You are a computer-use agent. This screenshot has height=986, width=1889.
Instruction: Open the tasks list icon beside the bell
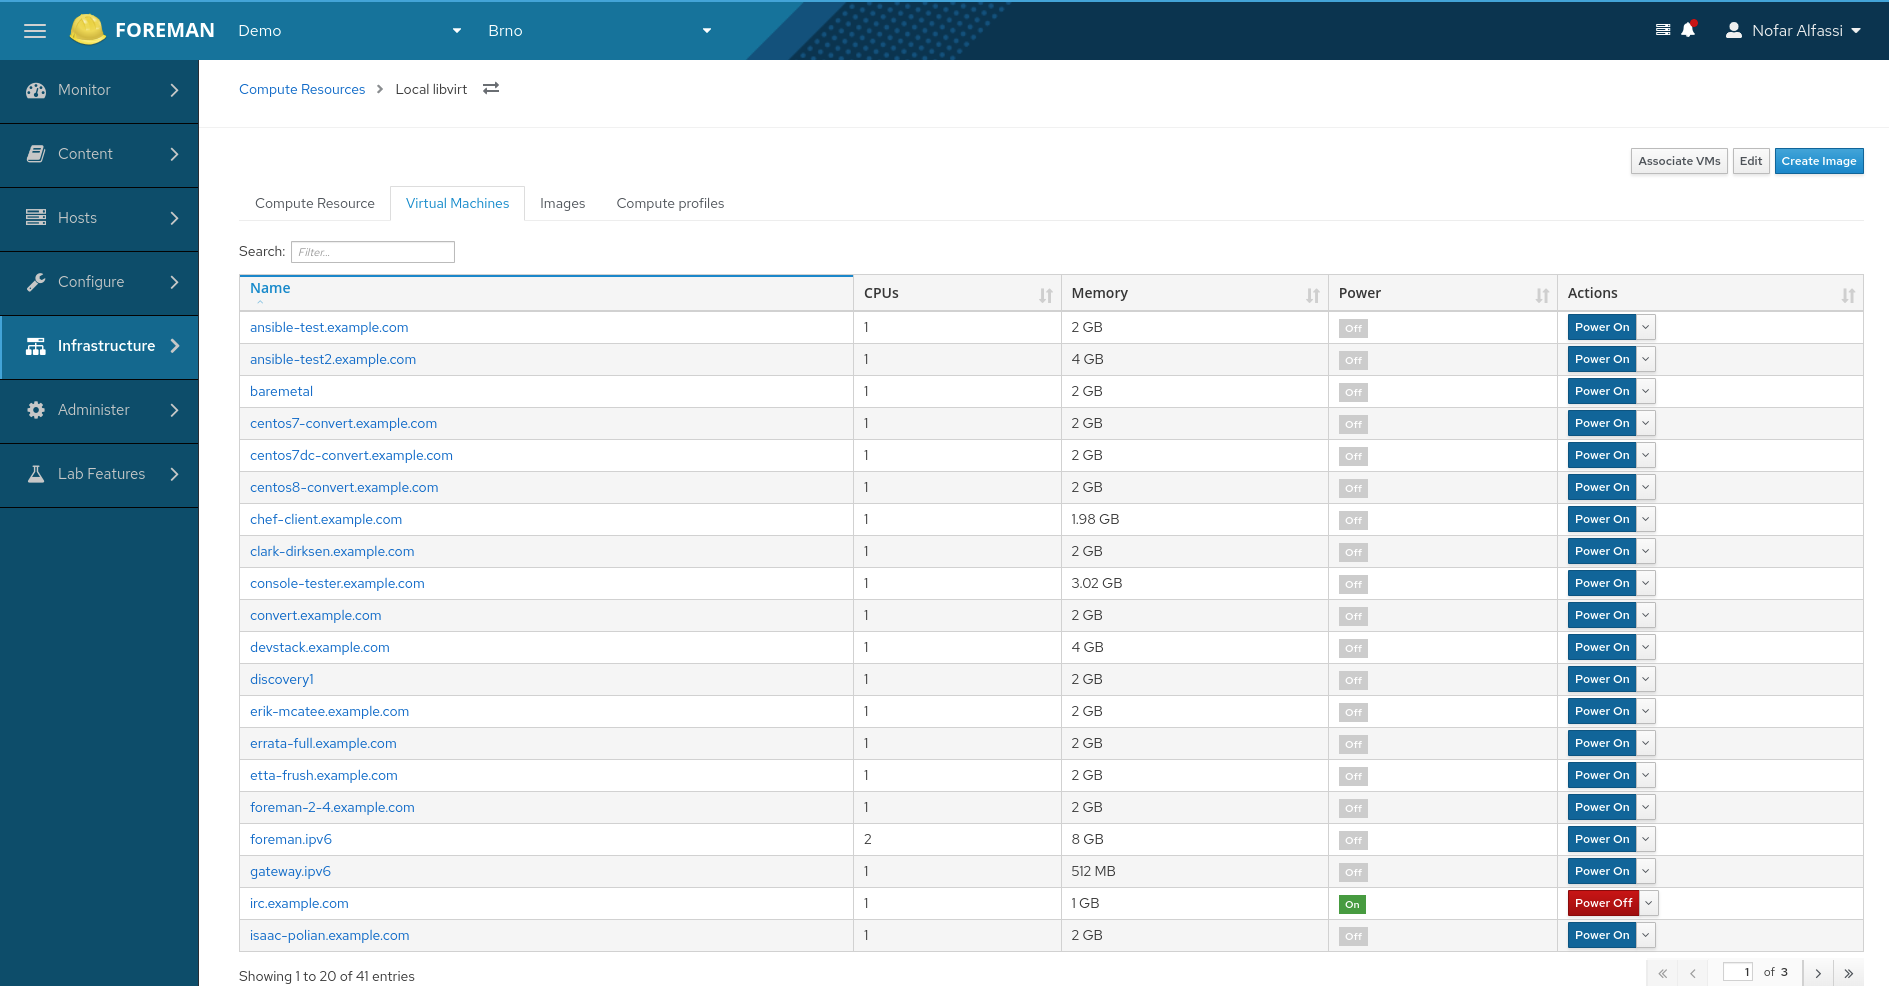coord(1663,30)
